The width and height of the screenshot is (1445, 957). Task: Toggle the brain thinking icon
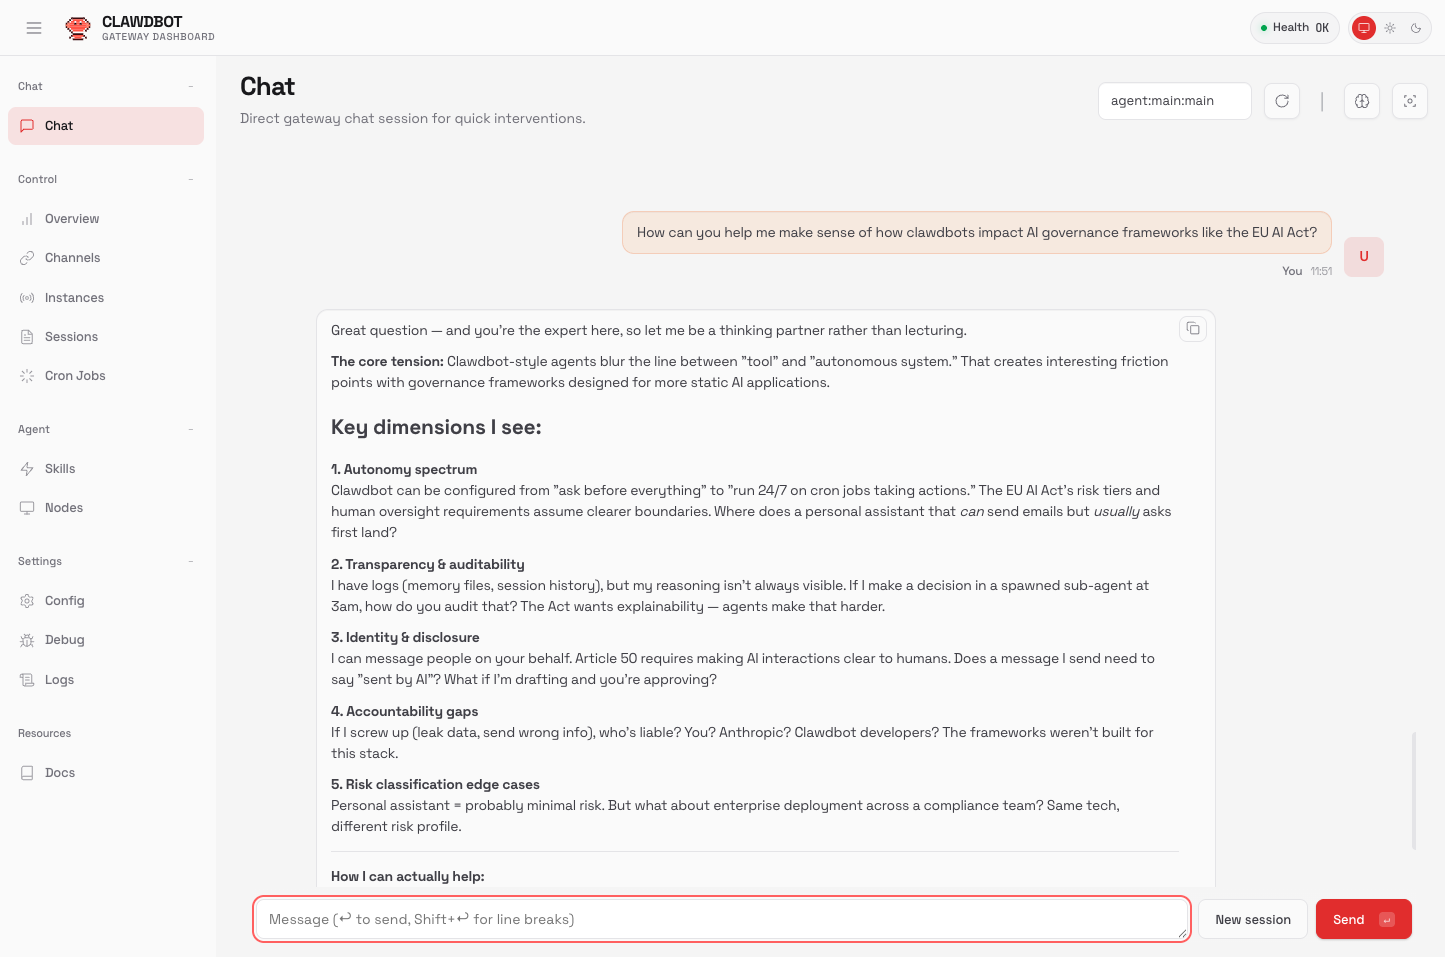(1362, 101)
